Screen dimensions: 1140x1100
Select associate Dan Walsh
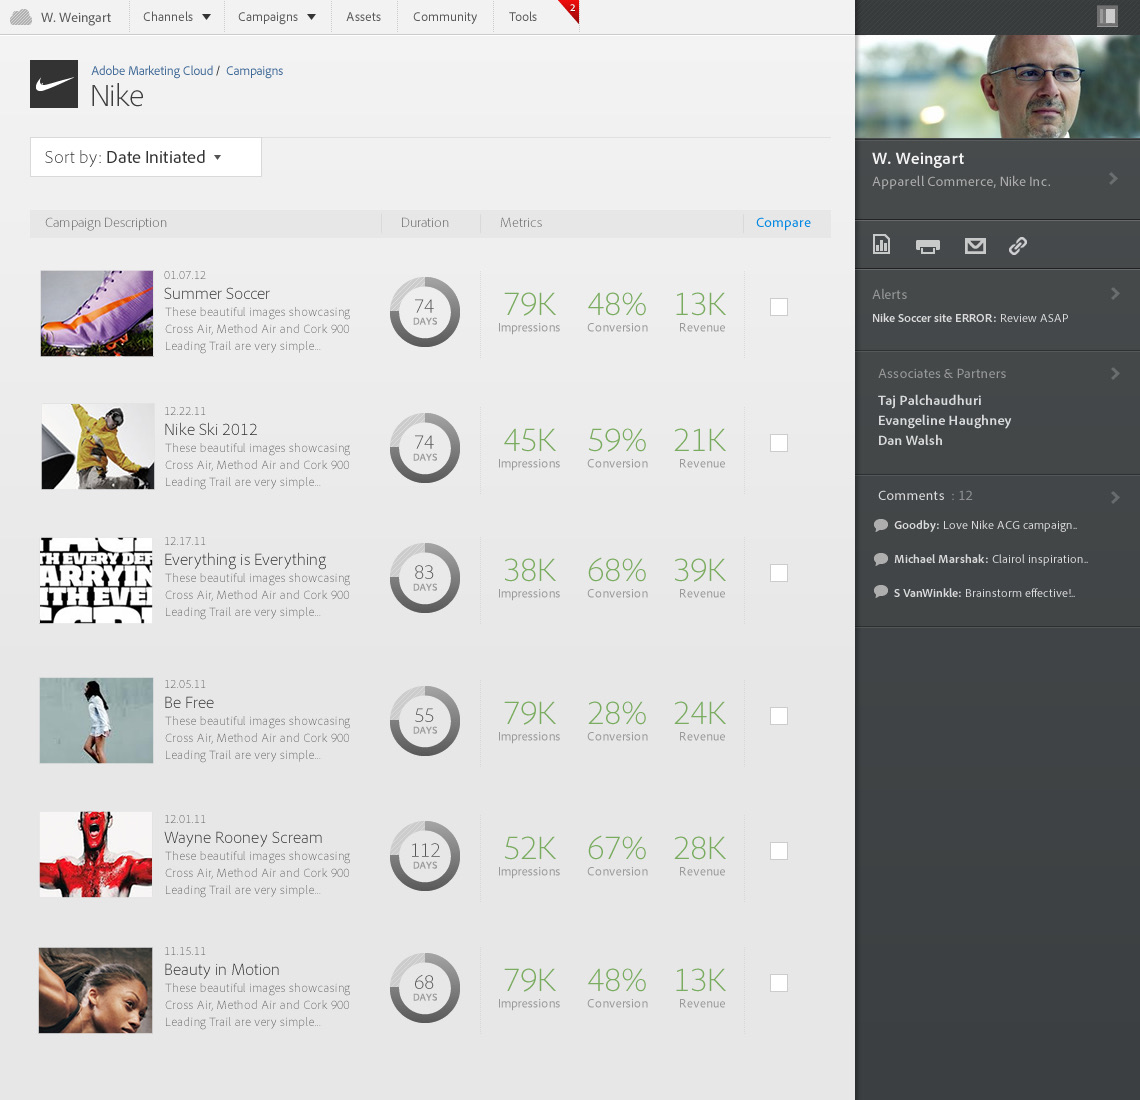tap(910, 441)
